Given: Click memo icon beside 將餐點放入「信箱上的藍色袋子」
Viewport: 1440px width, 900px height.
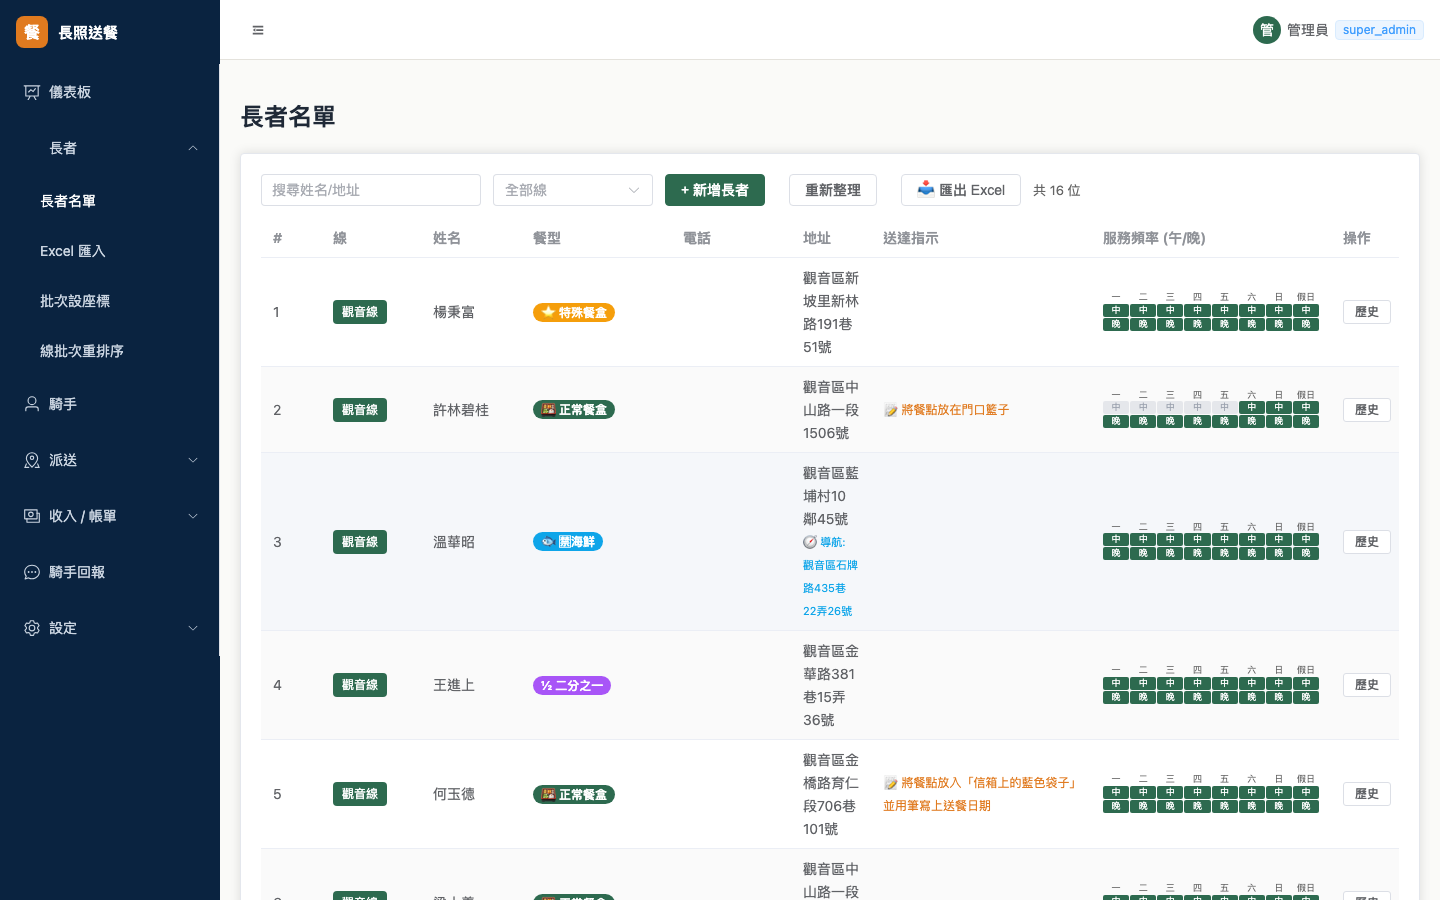Looking at the screenshot, I should (x=890, y=783).
